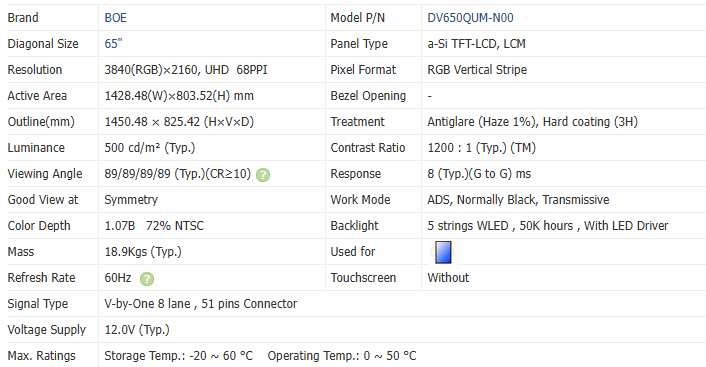Click the 65" diagonal size link
Screen dimensions: 706x367
point(113,44)
